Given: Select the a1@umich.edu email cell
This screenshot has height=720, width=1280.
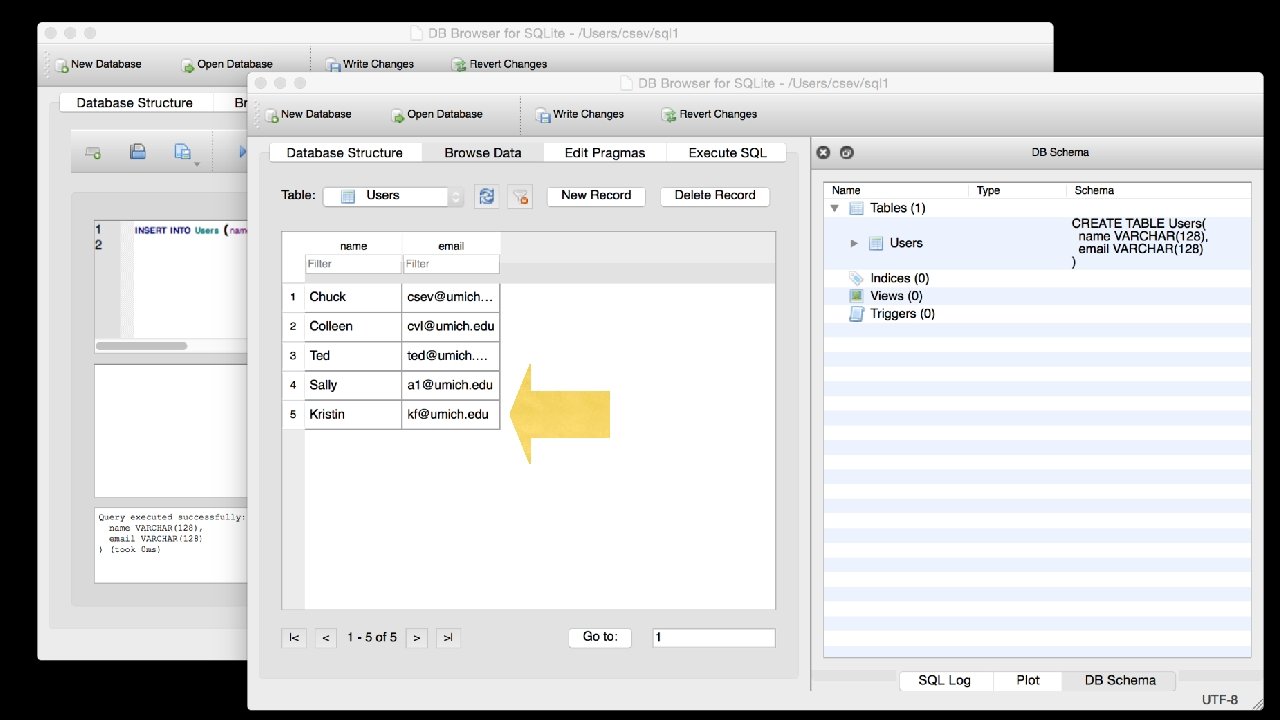Looking at the screenshot, I should tap(451, 385).
